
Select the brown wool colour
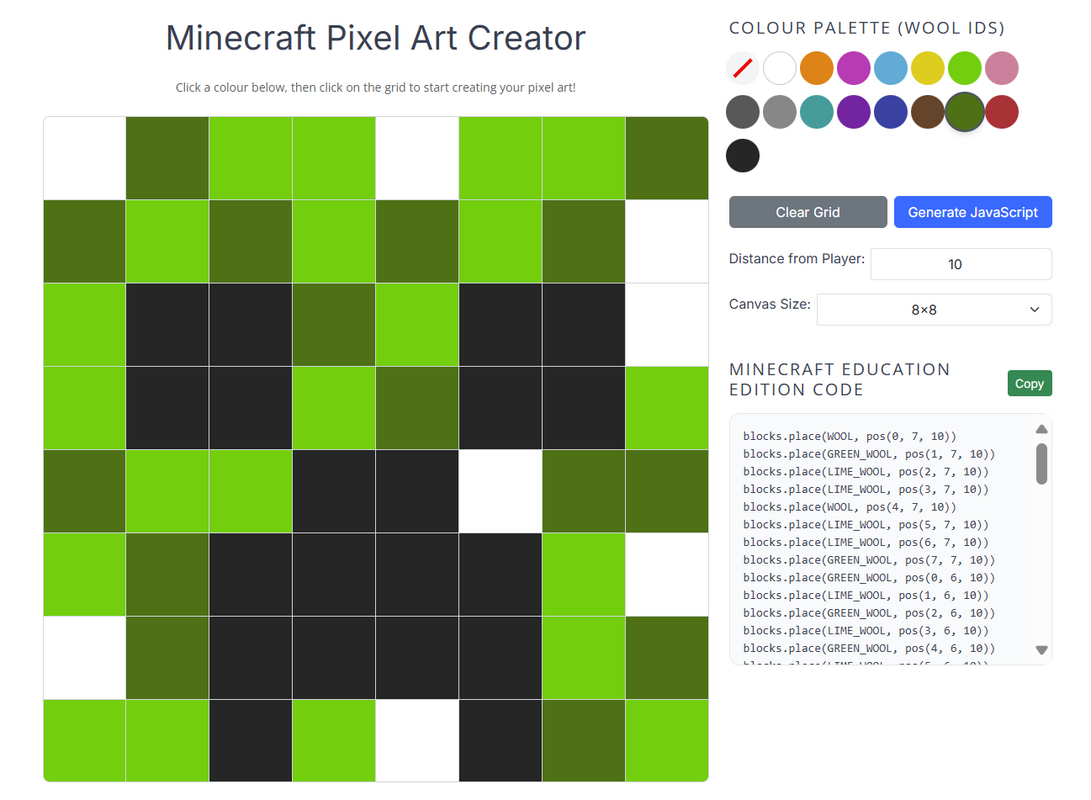point(928,112)
